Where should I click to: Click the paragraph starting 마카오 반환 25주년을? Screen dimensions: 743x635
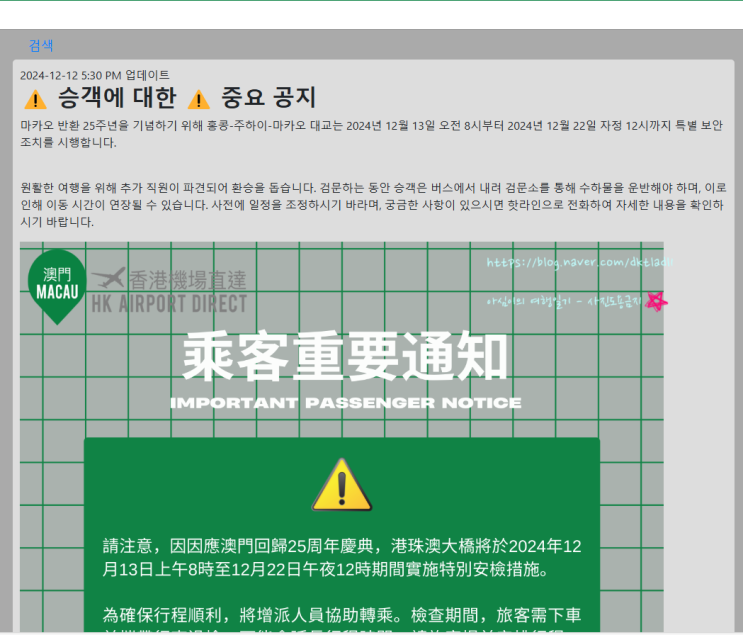coord(372,134)
